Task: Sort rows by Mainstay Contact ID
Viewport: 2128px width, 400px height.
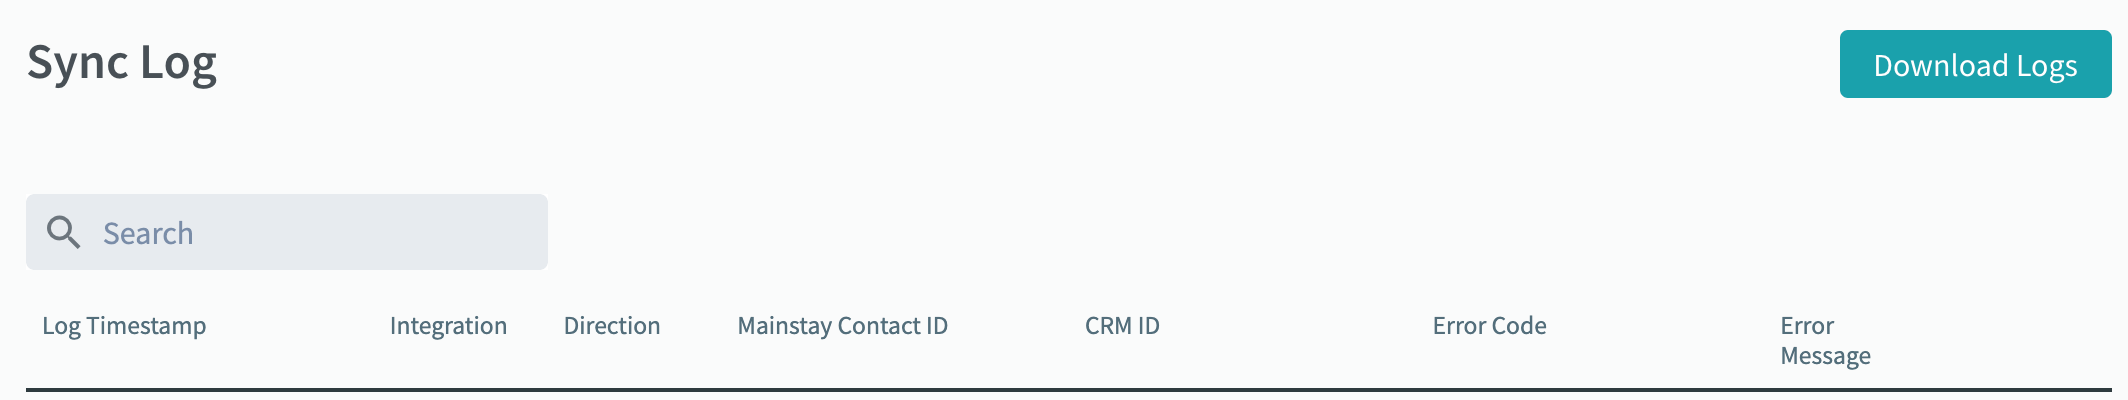Action: coord(842,326)
